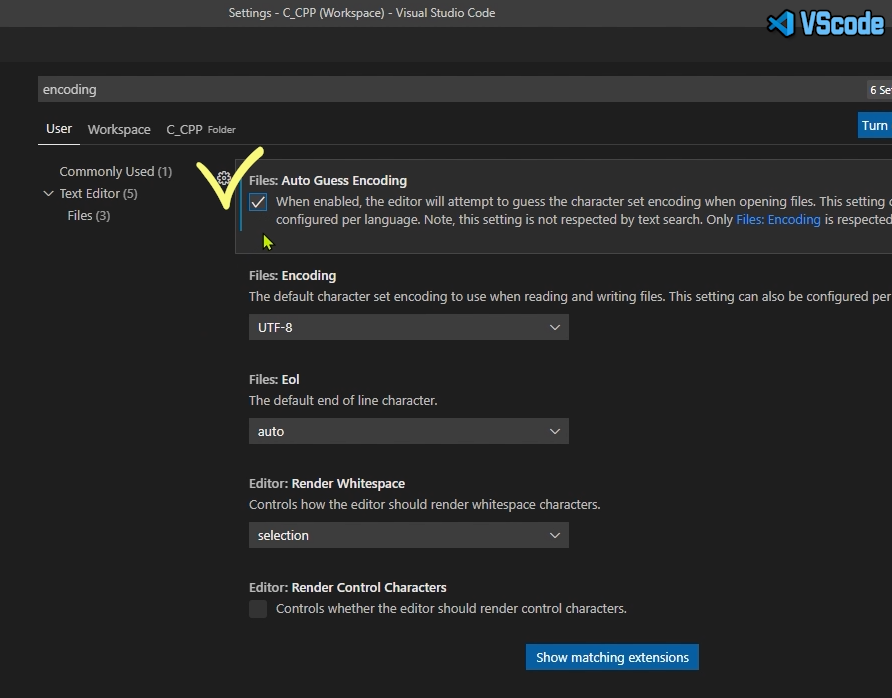Enable Render Control Characters checkbox
The height and width of the screenshot is (698, 892).
point(258,609)
